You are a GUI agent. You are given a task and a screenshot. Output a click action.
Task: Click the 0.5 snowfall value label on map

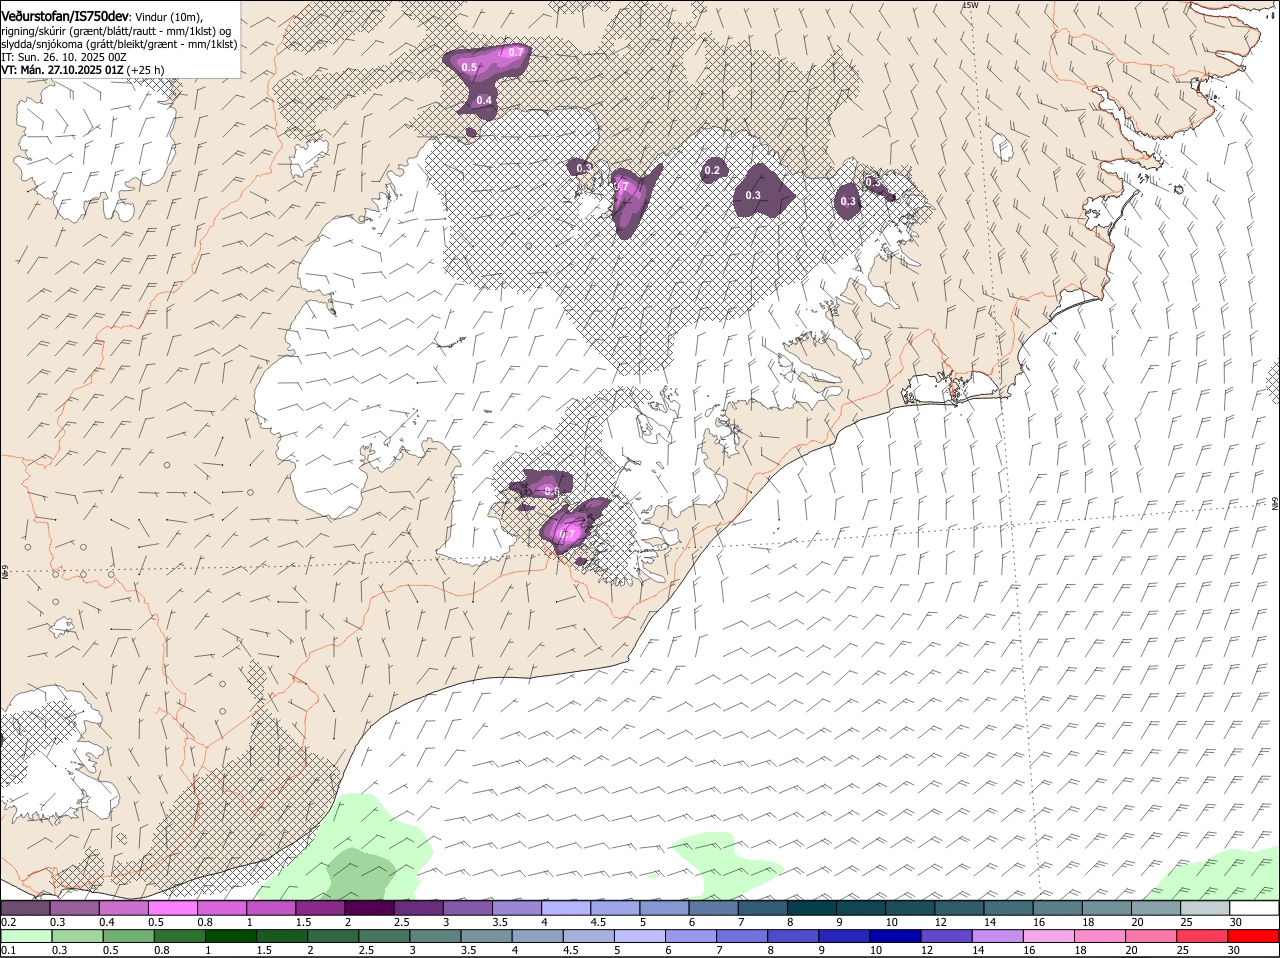point(469,67)
